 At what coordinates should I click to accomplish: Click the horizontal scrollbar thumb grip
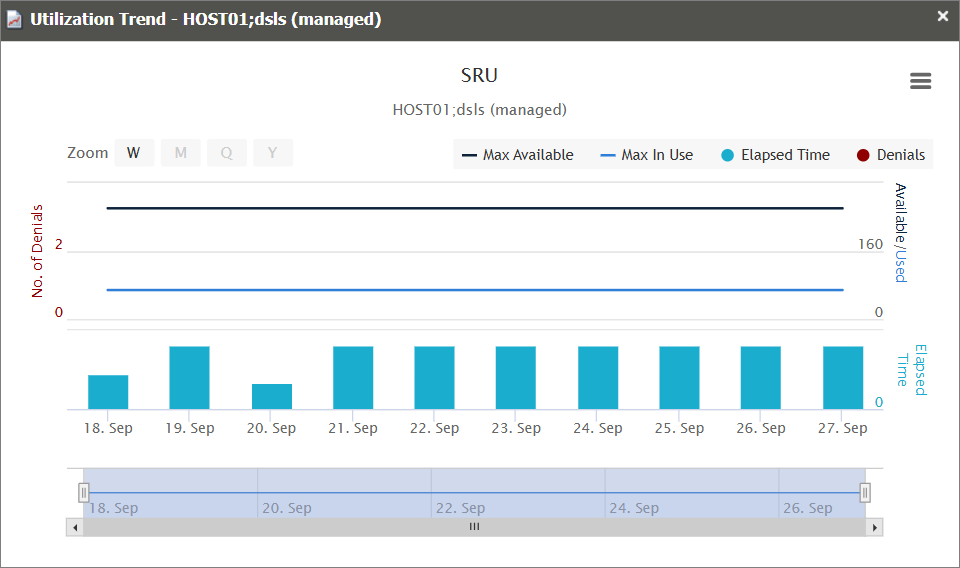(x=474, y=527)
